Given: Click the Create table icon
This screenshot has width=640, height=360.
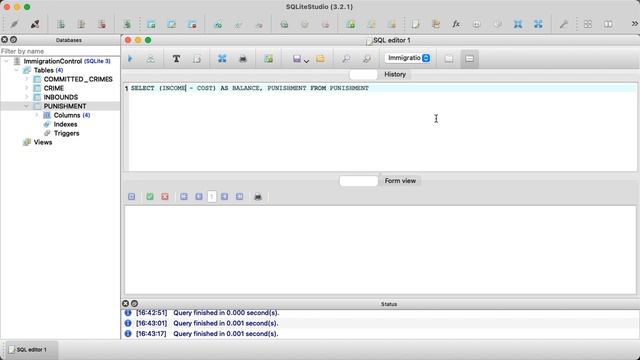Looking at the screenshot, I should pyautogui.click(x=151, y=24).
